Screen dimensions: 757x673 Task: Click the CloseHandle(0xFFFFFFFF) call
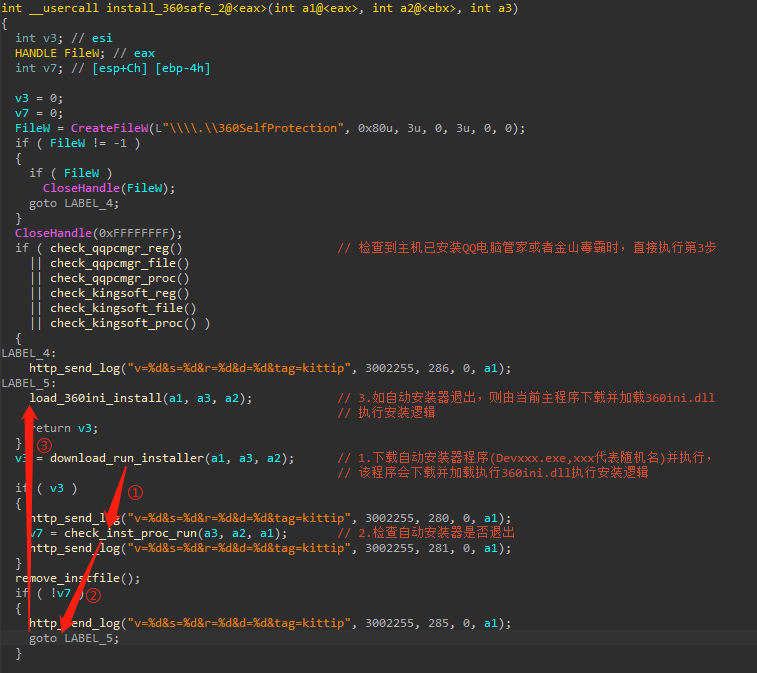98,233
